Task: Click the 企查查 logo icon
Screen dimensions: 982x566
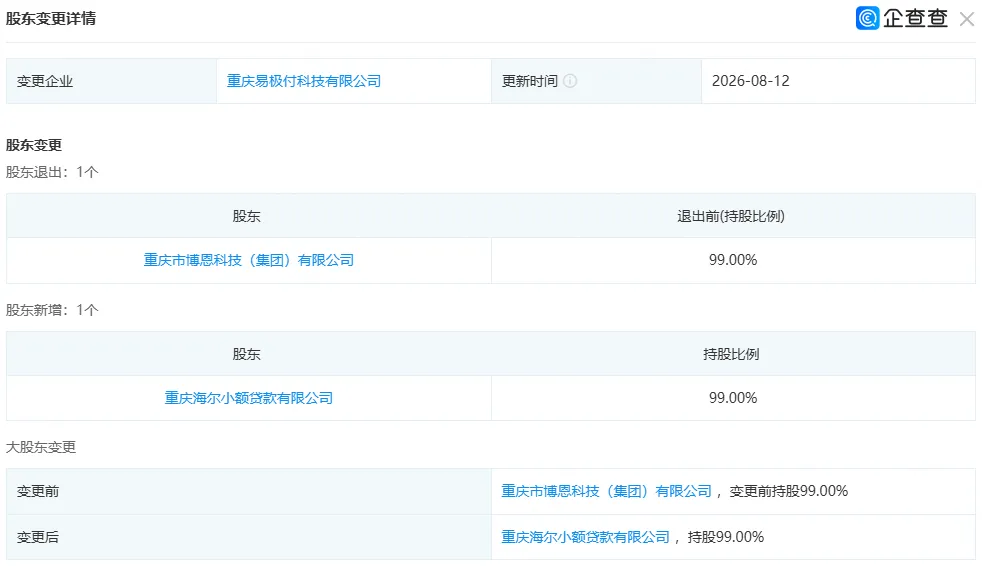Action: tap(867, 18)
